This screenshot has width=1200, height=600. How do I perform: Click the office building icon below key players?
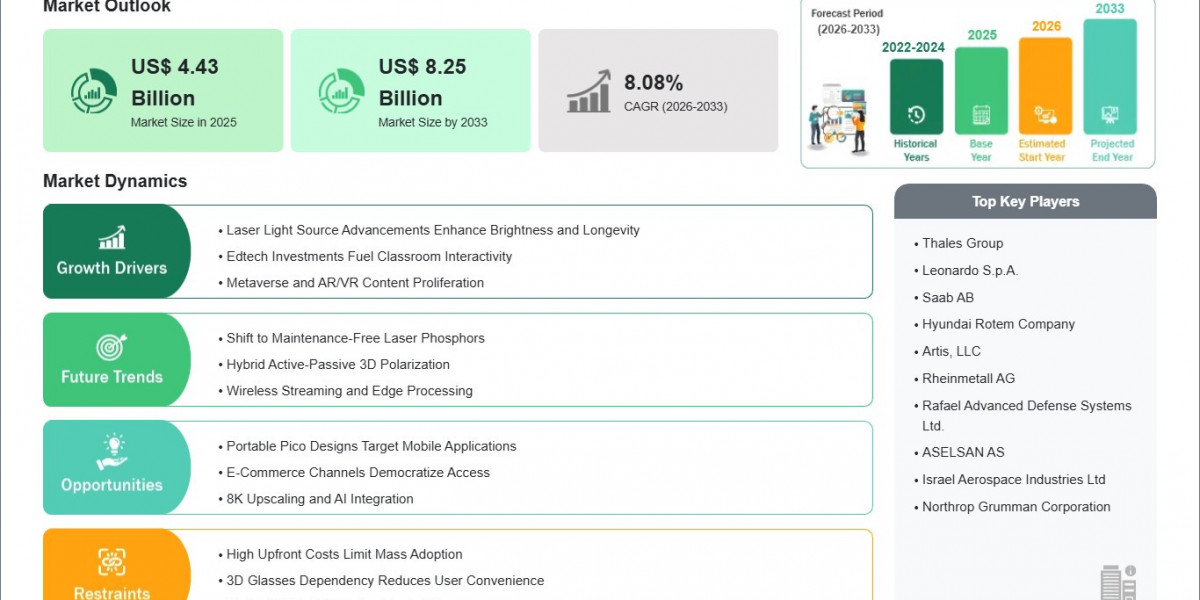click(x=1118, y=582)
